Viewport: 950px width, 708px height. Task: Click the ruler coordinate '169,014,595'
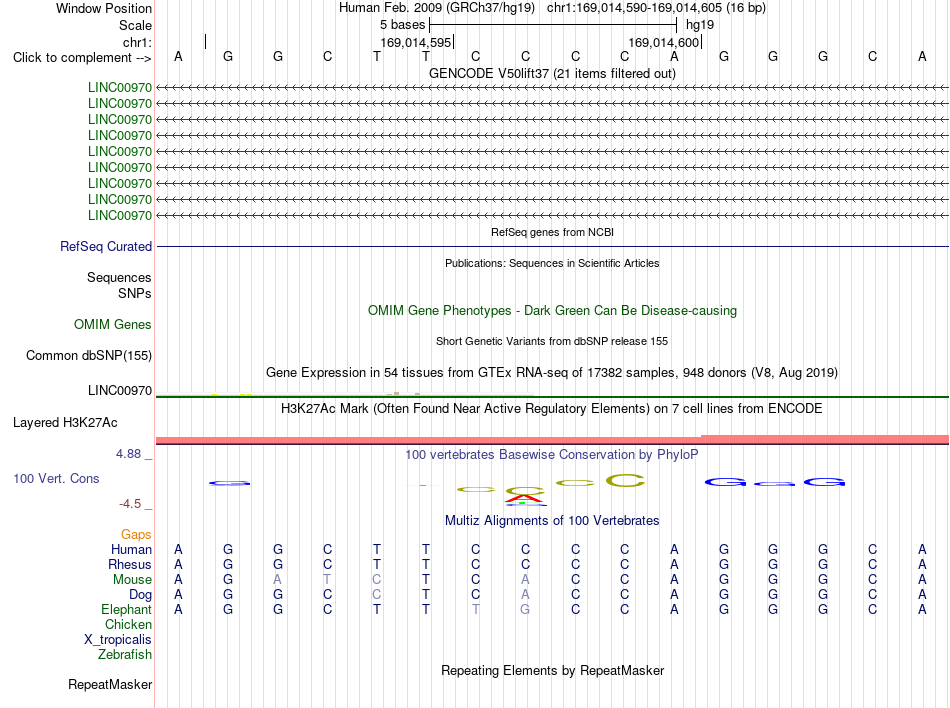tap(416, 42)
